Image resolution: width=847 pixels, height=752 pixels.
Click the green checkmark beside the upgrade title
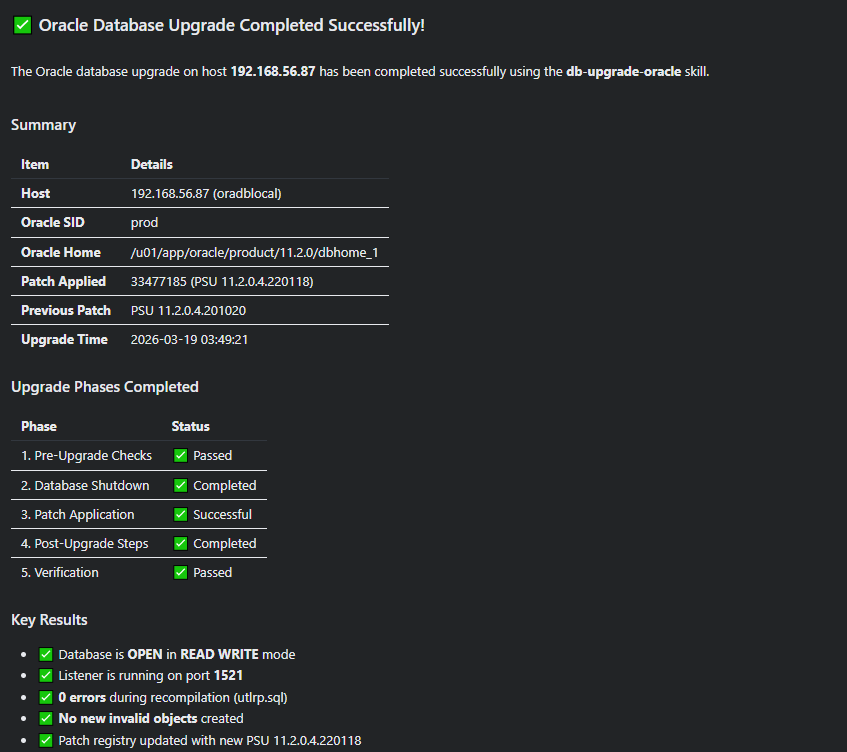(x=22, y=25)
